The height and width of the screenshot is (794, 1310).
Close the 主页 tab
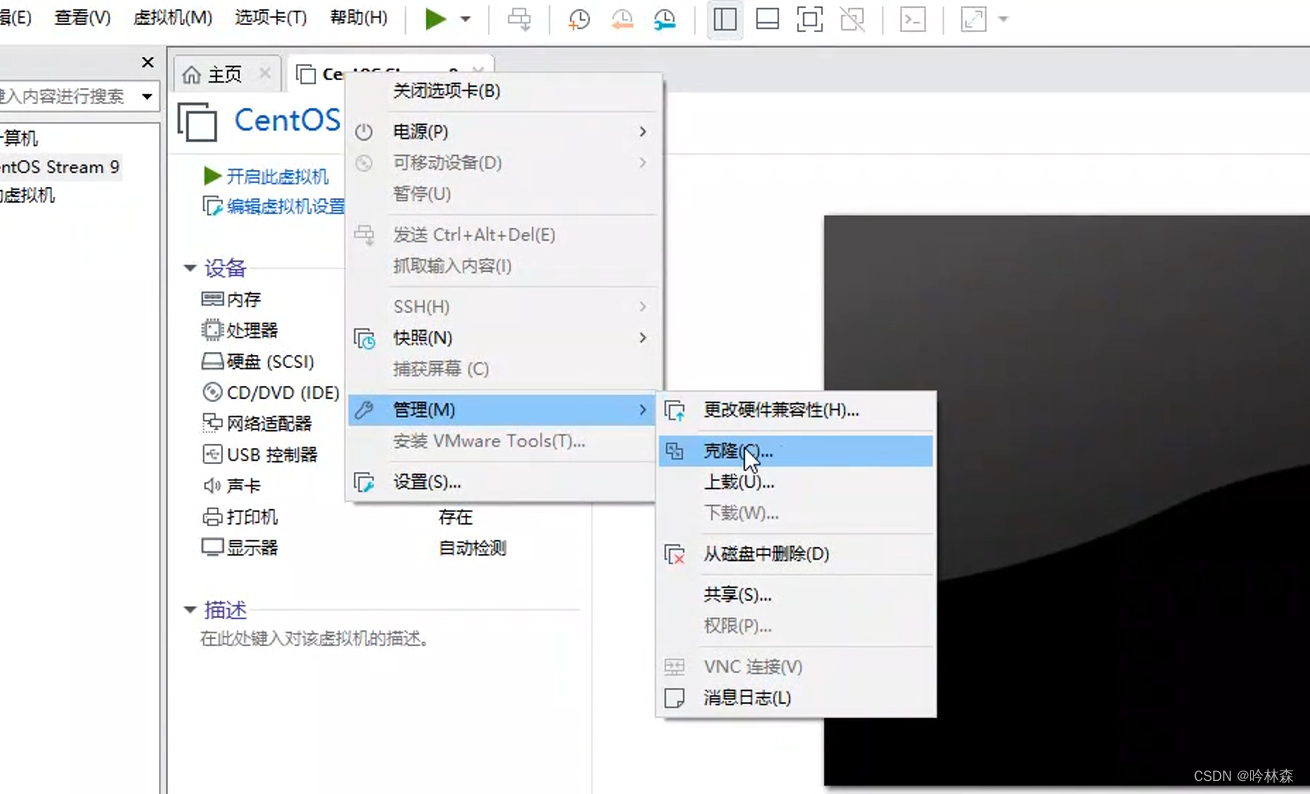[264, 73]
